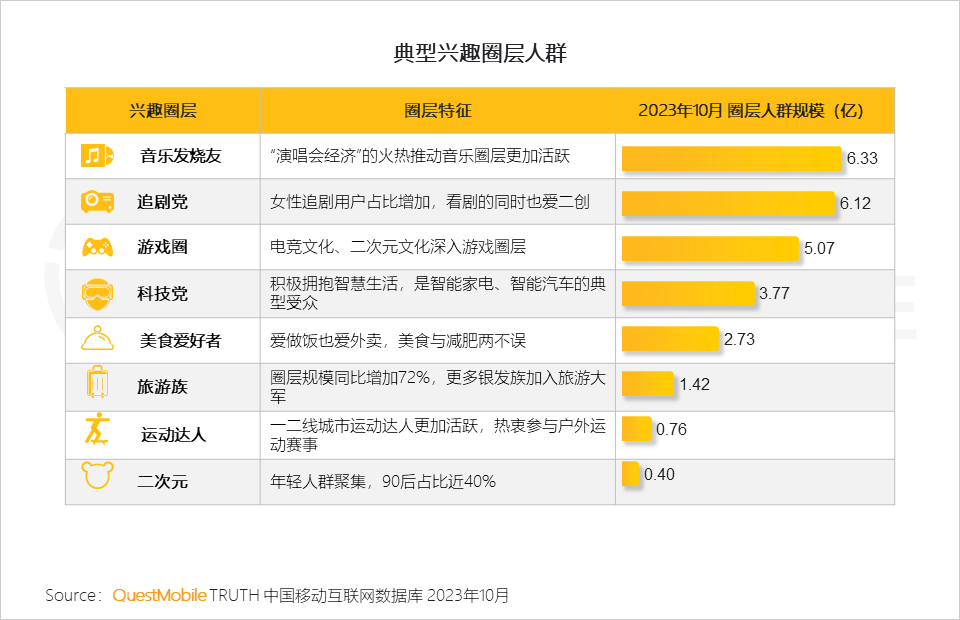This screenshot has height=620, width=960.
Task: Click the 旅游族 row label
Action: pos(162,386)
